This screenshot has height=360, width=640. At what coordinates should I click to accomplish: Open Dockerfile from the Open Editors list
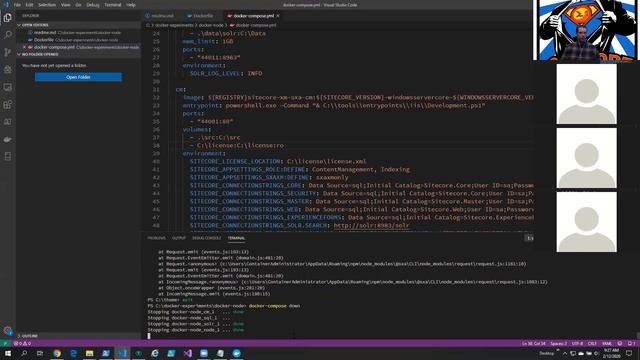78,40
